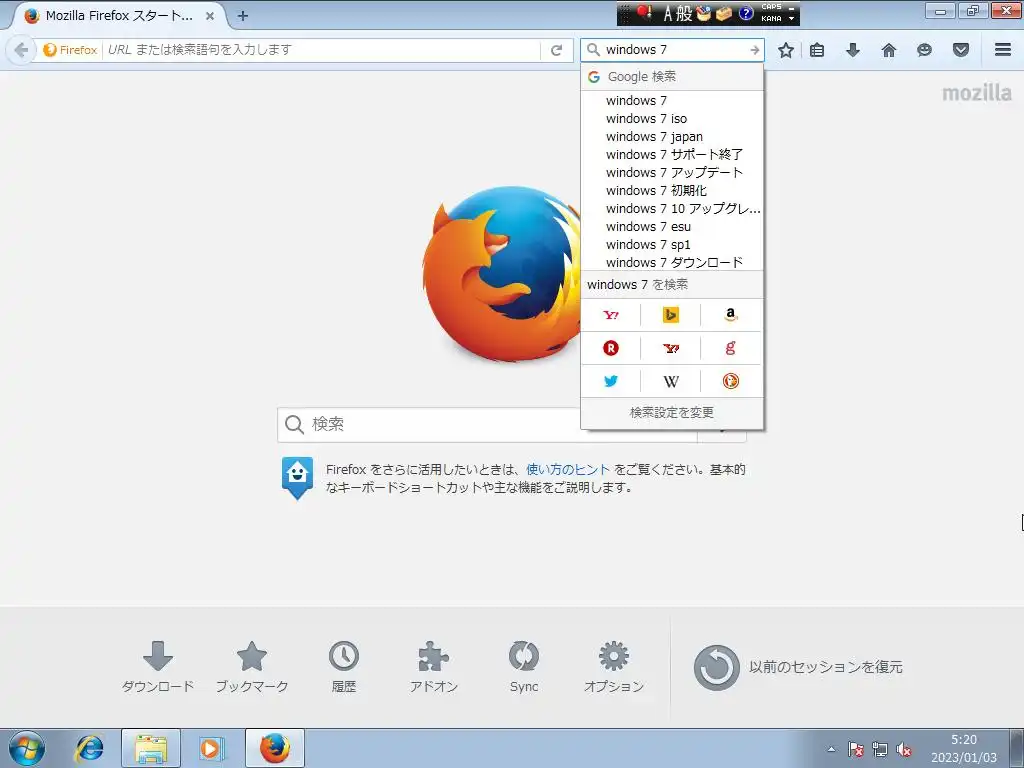Click the 'windows 7' search box text
This screenshot has height=768, width=1024.
(x=636, y=50)
